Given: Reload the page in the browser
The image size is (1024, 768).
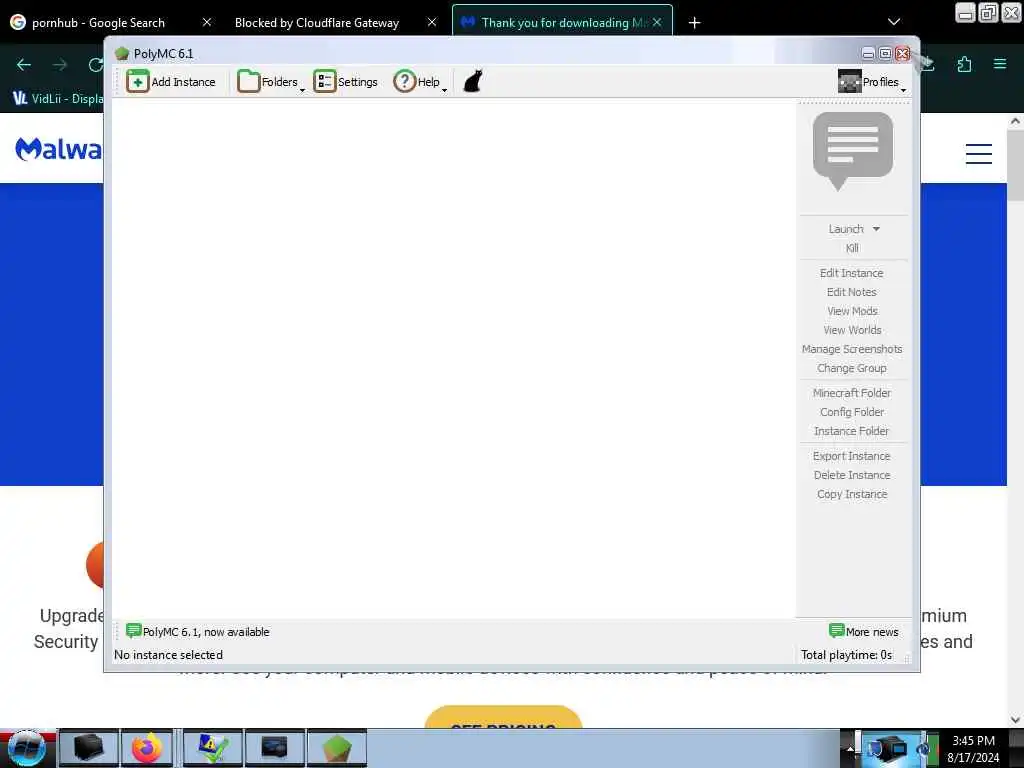Looking at the screenshot, I should click(95, 65).
